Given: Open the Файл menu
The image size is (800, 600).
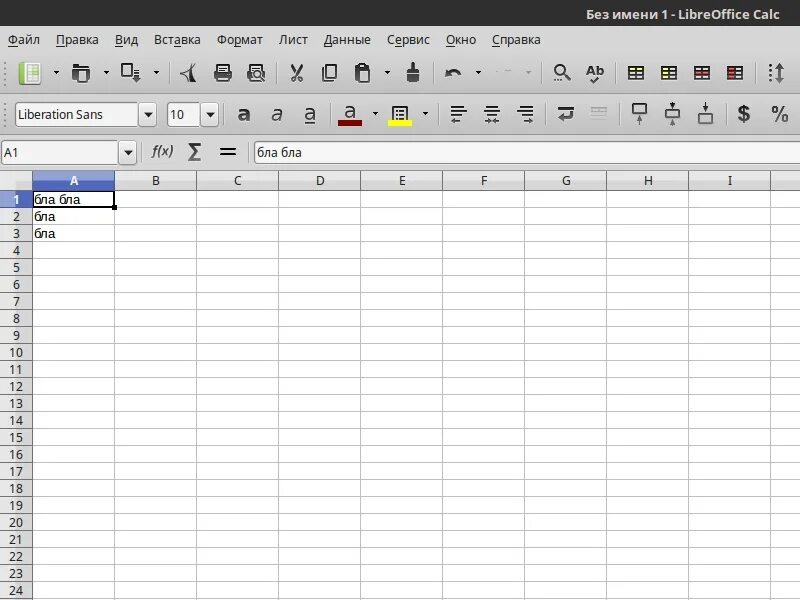Looking at the screenshot, I should (x=24, y=40).
